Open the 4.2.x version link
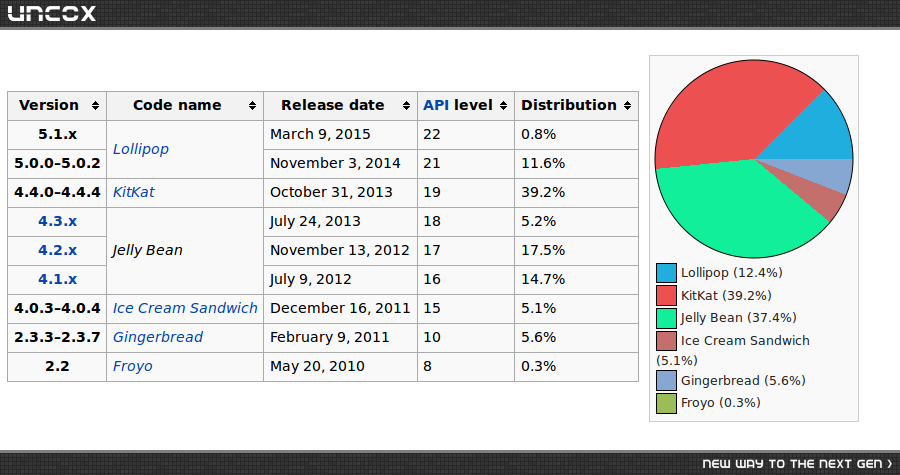 (57, 251)
